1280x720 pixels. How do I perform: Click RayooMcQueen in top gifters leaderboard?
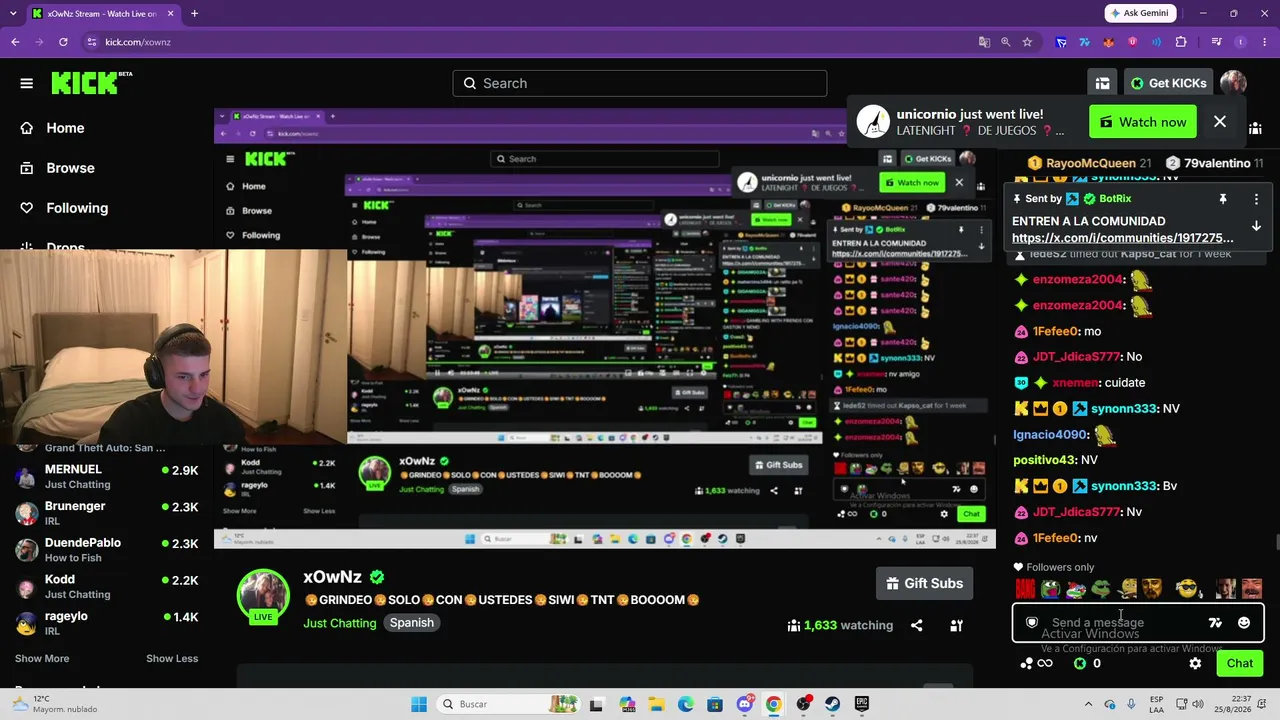[1089, 163]
